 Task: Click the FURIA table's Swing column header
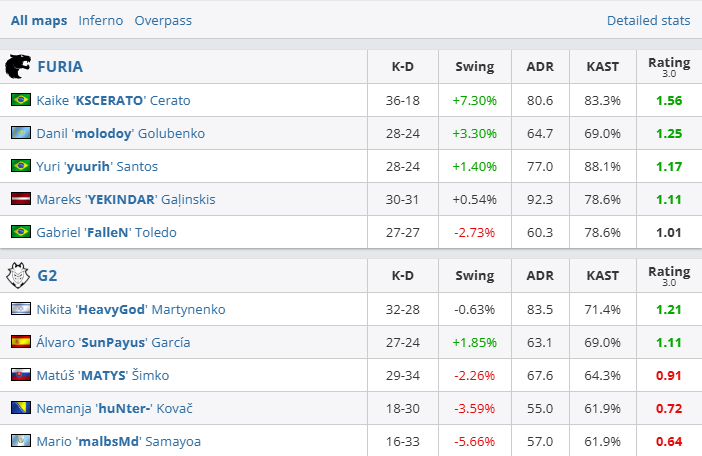(x=474, y=67)
